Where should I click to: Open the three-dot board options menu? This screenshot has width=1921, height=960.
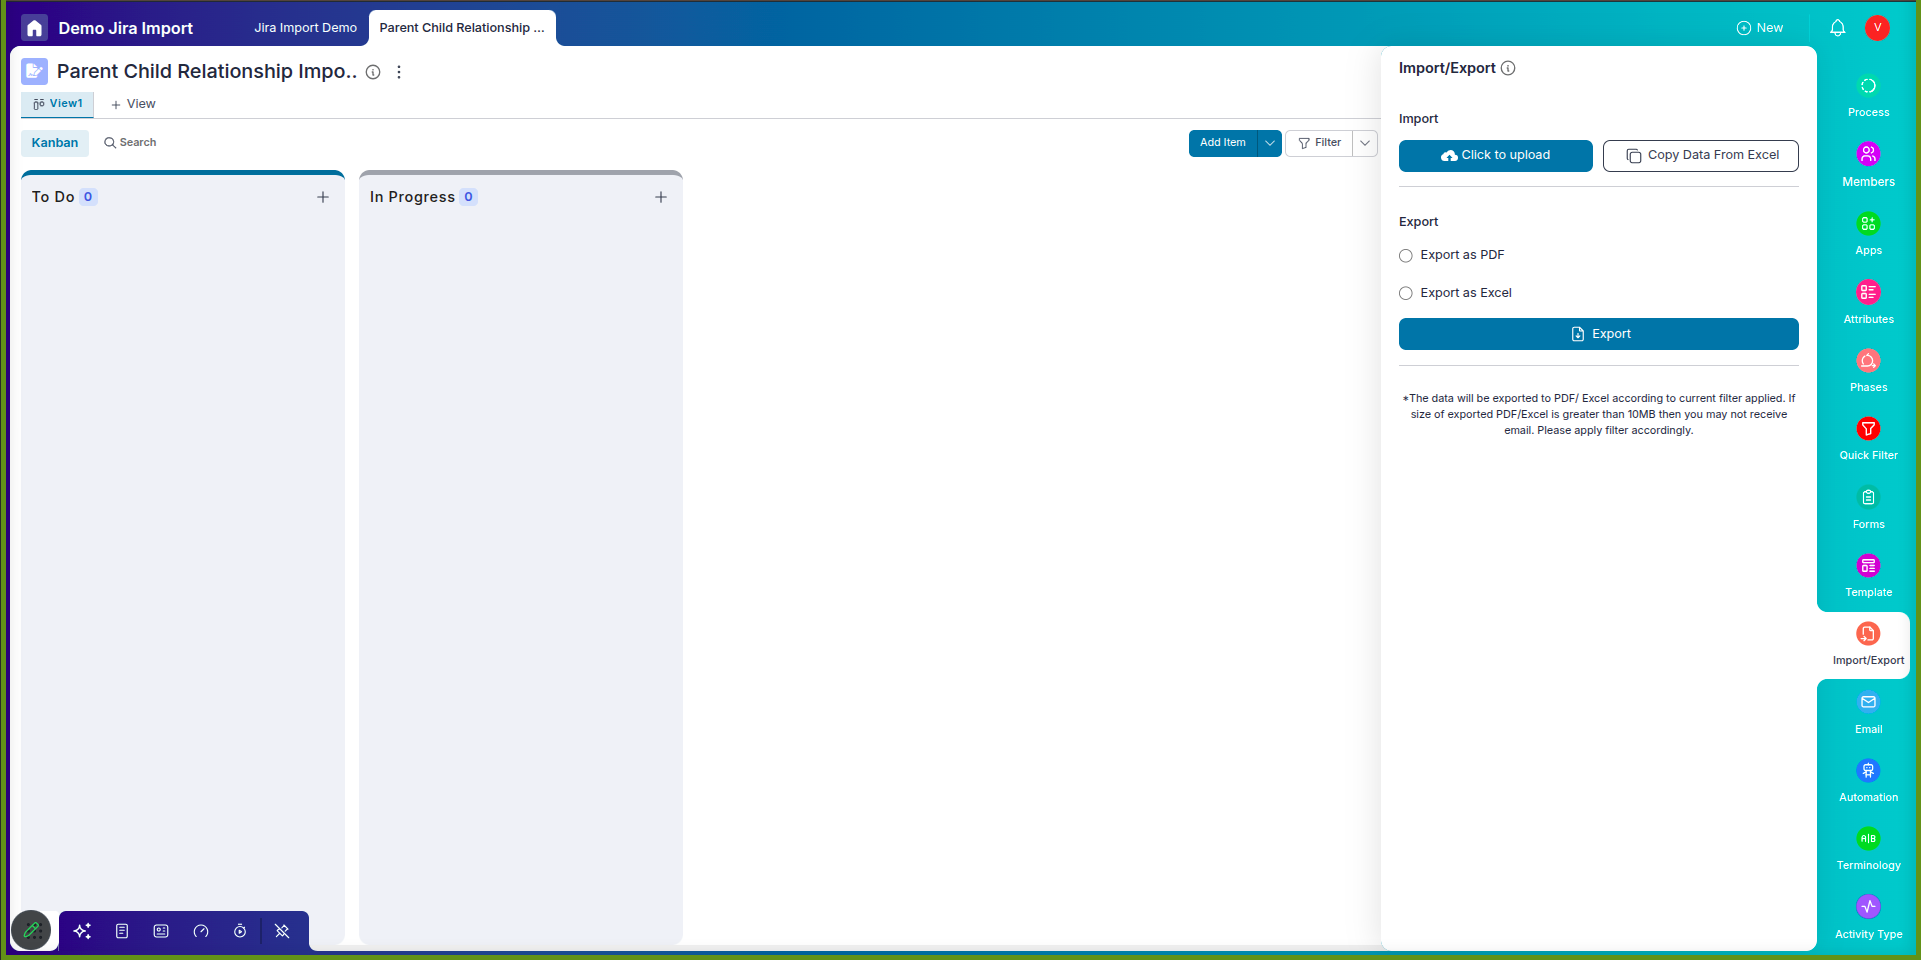[399, 72]
